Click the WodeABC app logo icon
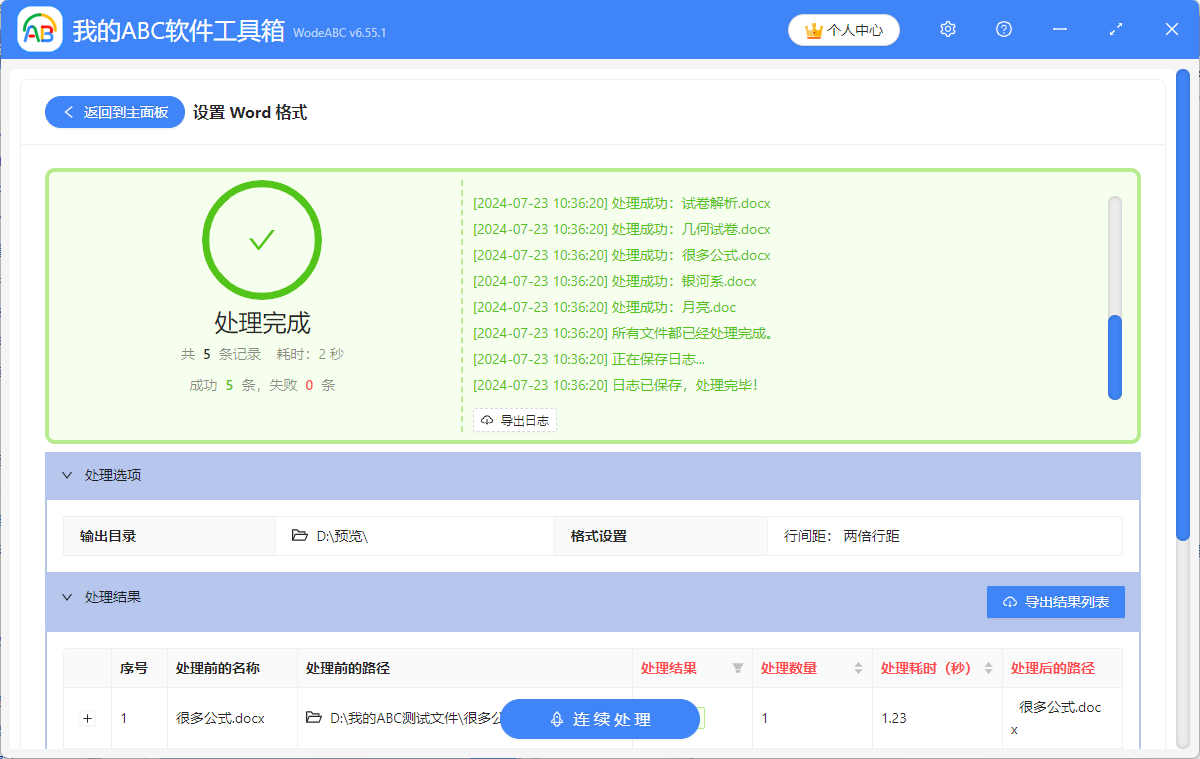The height and width of the screenshot is (759, 1200). [x=38, y=29]
